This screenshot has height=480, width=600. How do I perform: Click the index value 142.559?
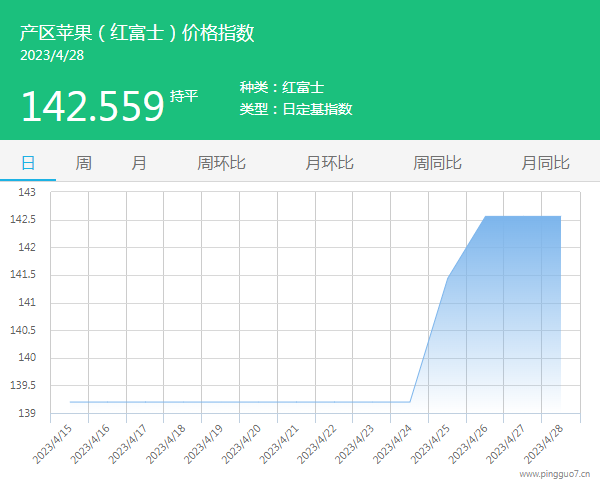click(x=93, y=106)
